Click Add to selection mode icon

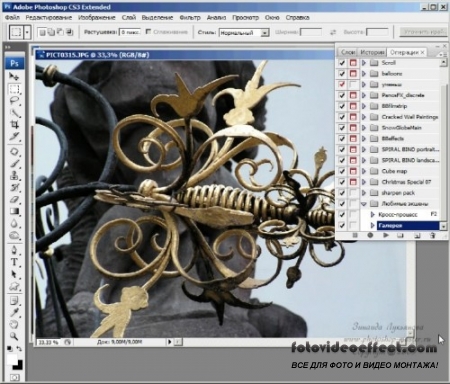51,32
